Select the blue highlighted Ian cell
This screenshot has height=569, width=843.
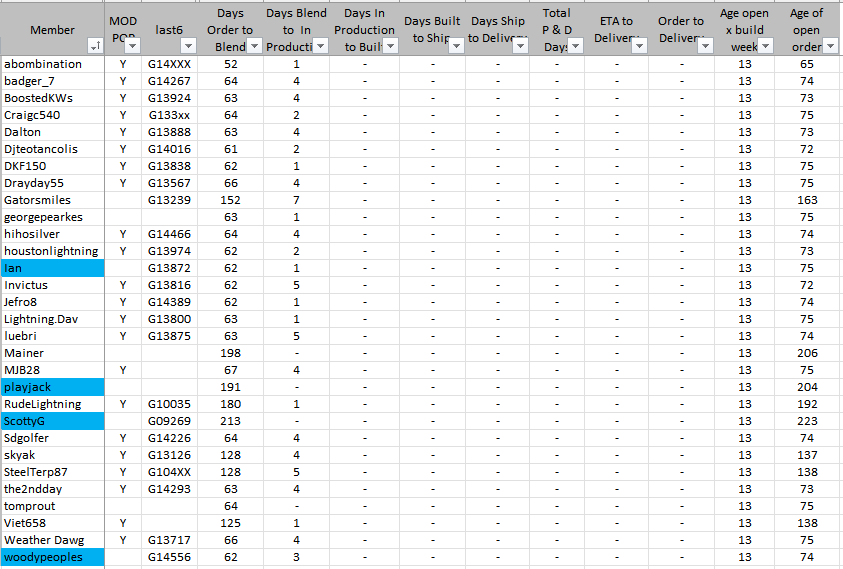[52, 268]
